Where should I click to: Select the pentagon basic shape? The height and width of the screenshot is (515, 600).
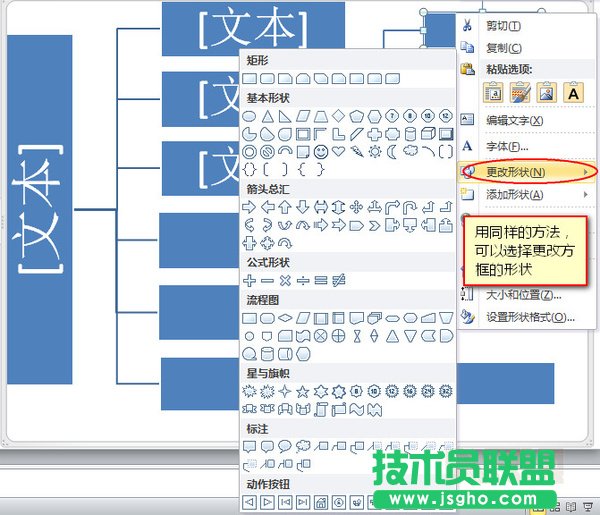(356, 116)
